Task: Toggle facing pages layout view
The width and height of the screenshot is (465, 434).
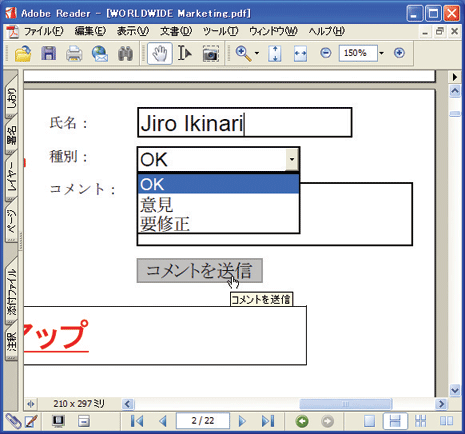Action: tap(446, 421)
